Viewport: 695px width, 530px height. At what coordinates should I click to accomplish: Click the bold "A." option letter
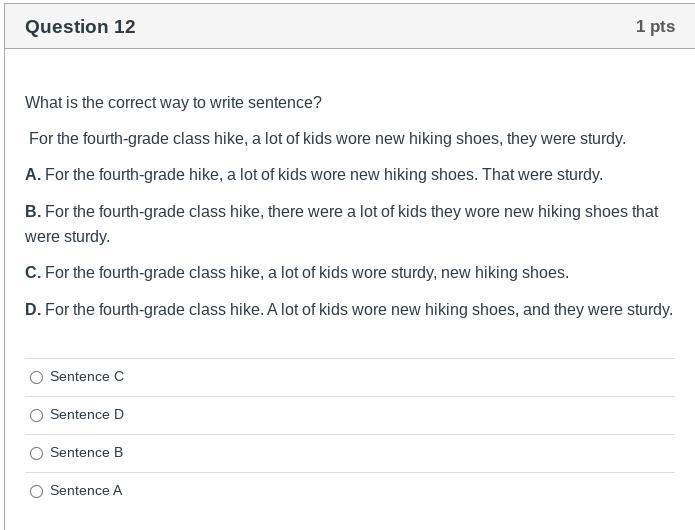pos(33,175)
